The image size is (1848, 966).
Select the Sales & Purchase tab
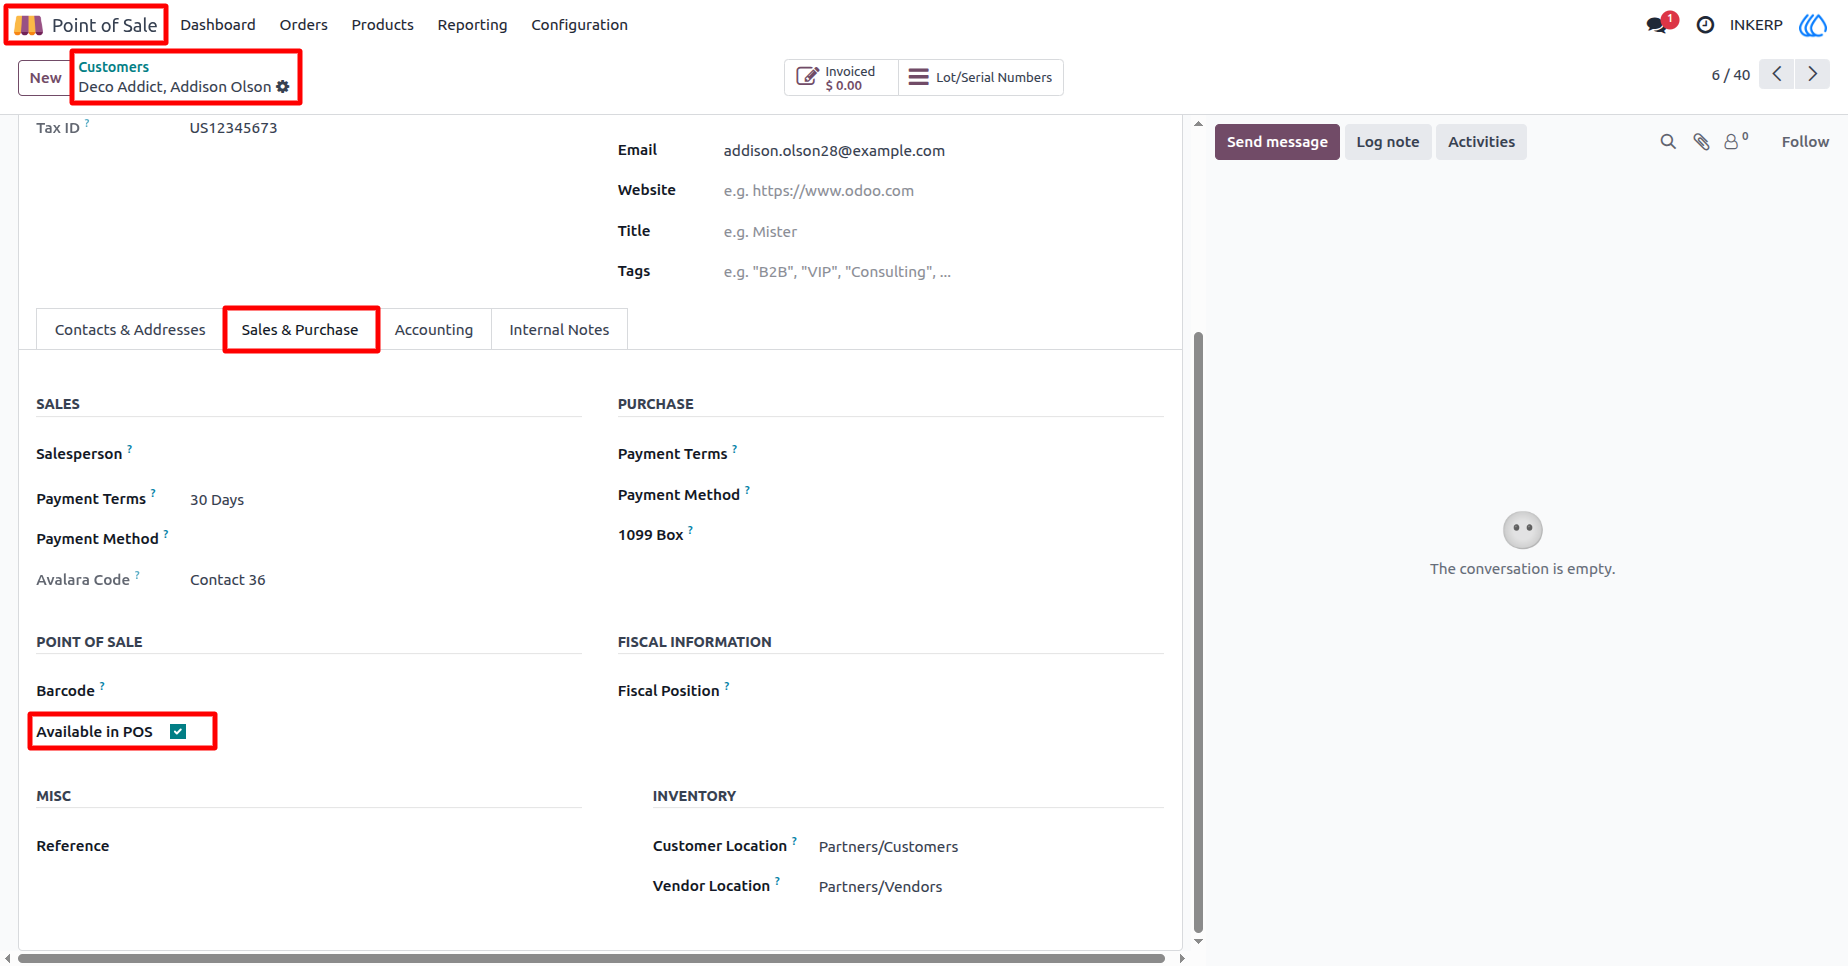point(300,330)
